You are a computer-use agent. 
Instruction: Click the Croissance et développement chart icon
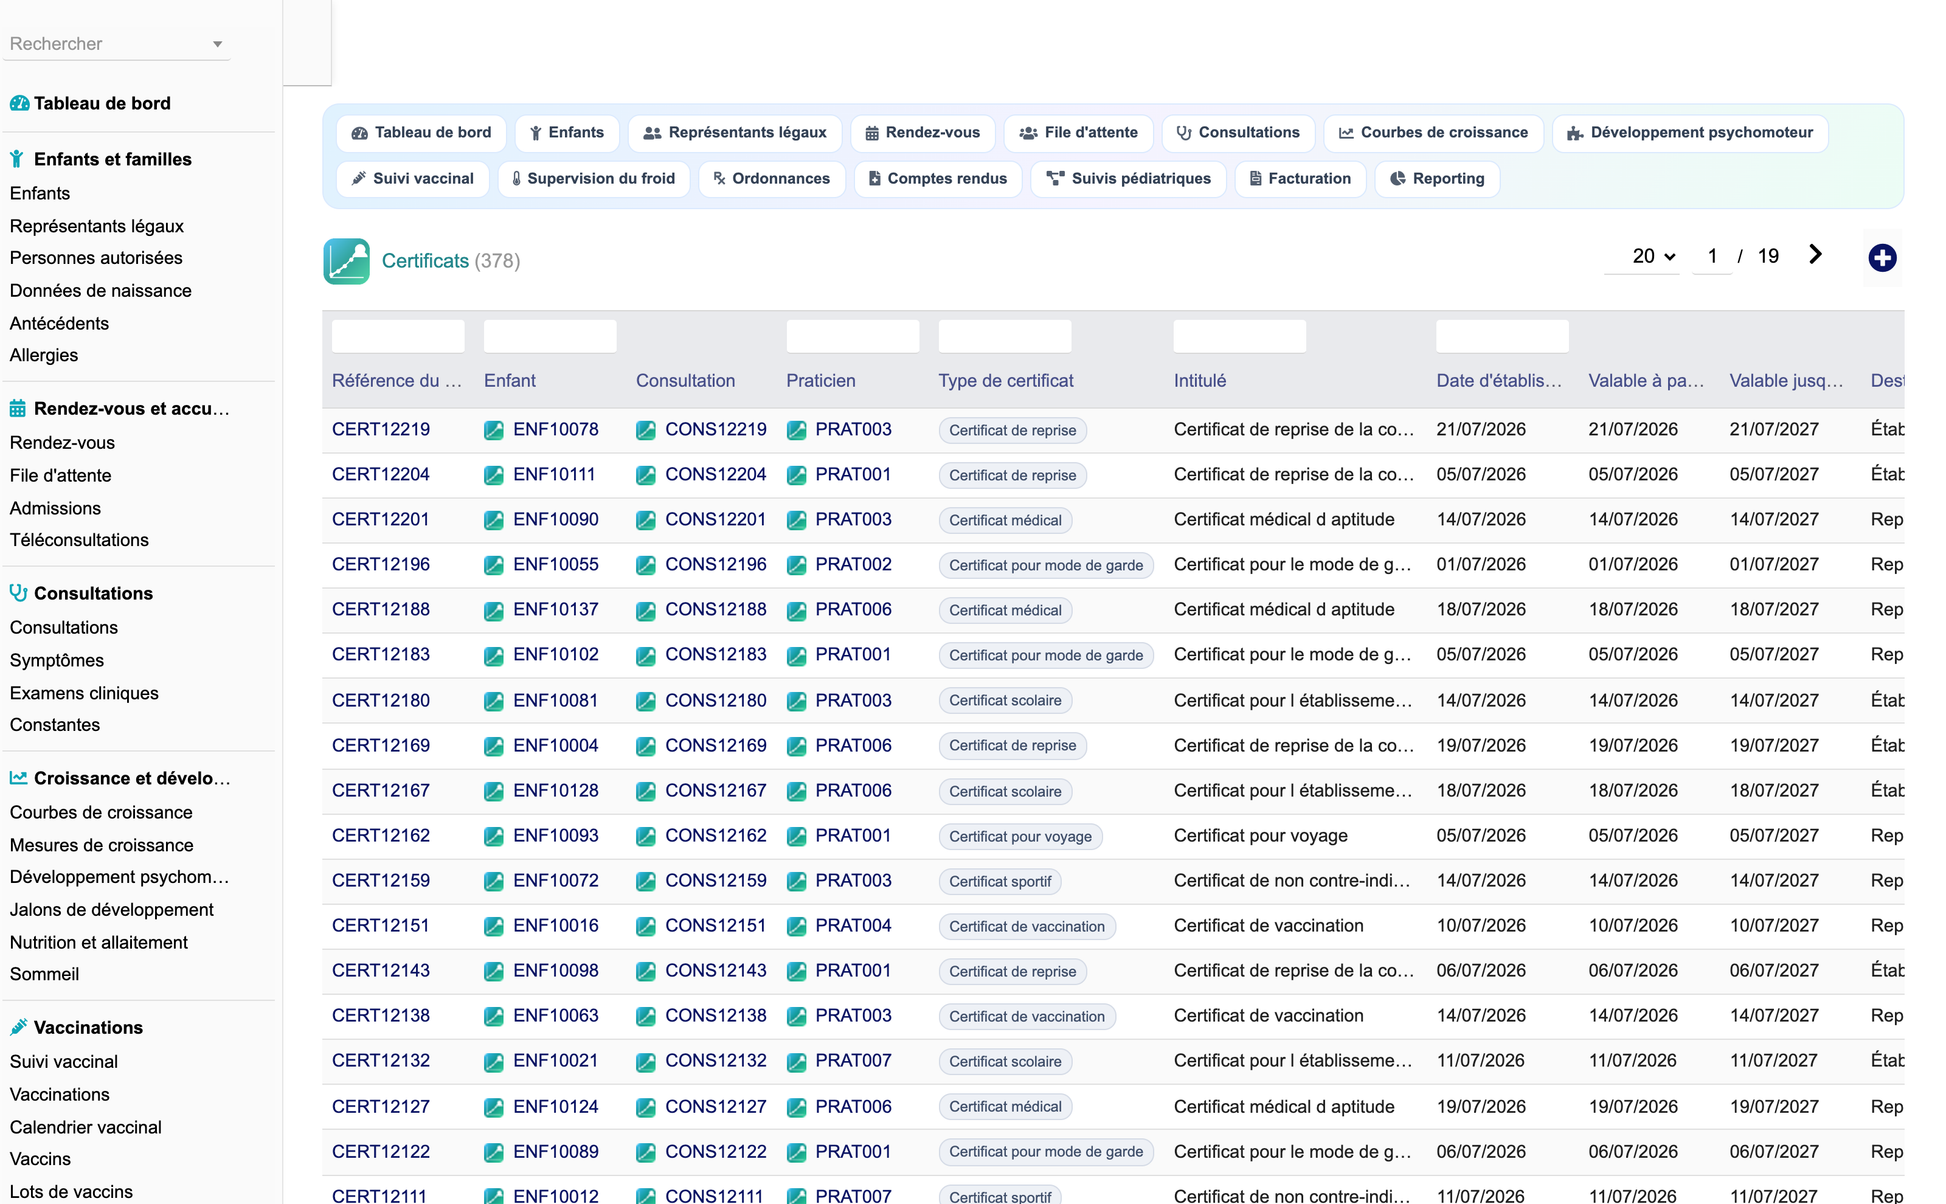(18, 778)
